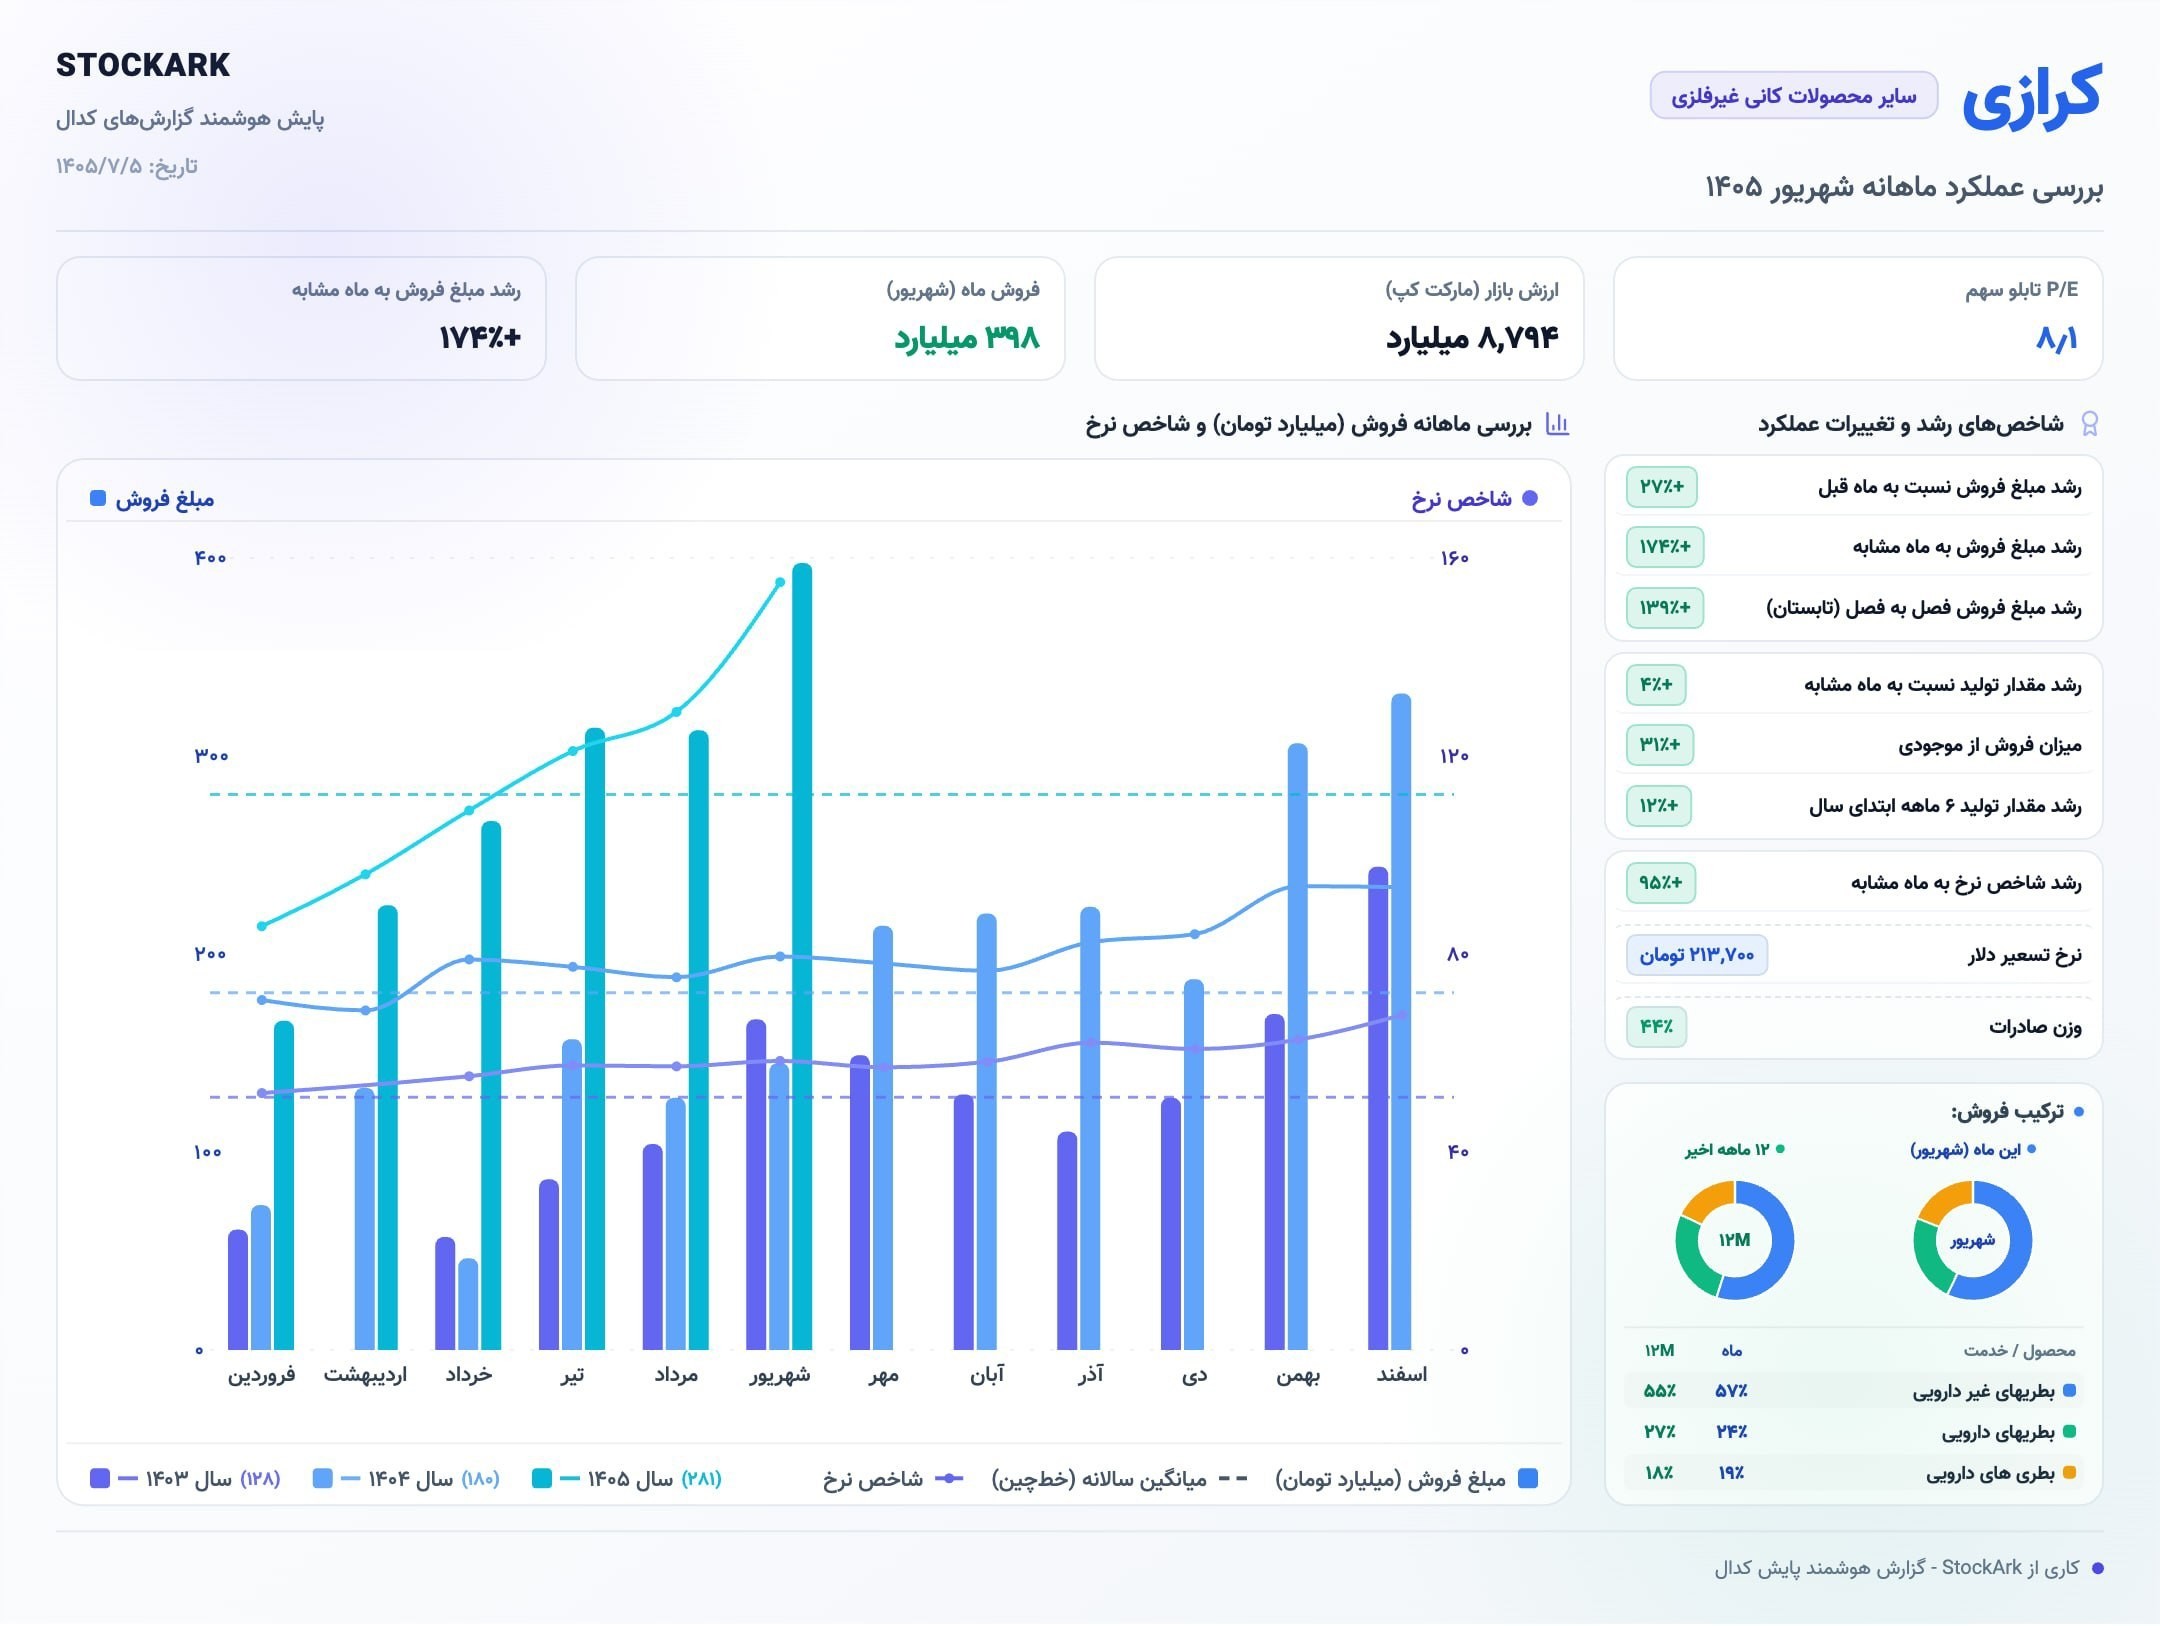Click the +۱۷۴٪ badge in the growth indicators list

pos(1665,547)
